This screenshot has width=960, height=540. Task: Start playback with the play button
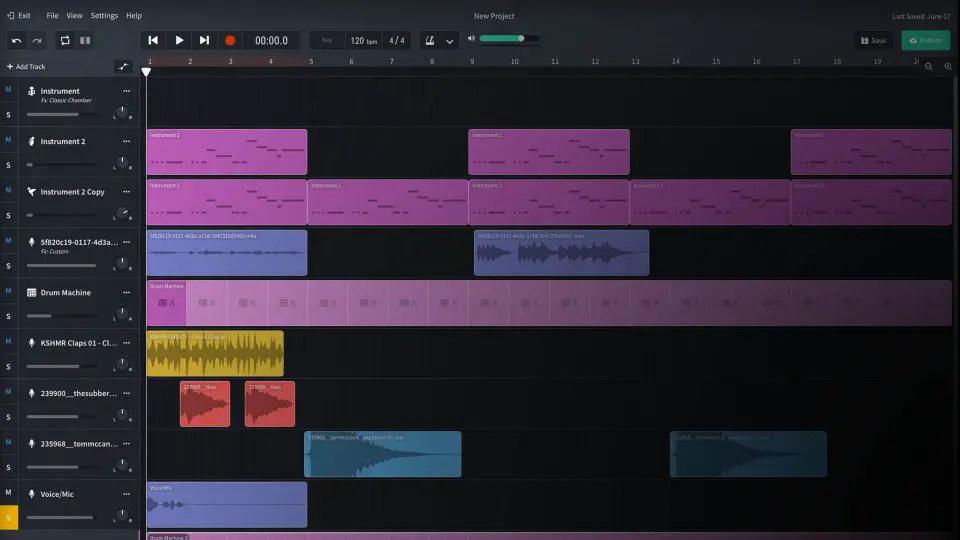(179, 40)
